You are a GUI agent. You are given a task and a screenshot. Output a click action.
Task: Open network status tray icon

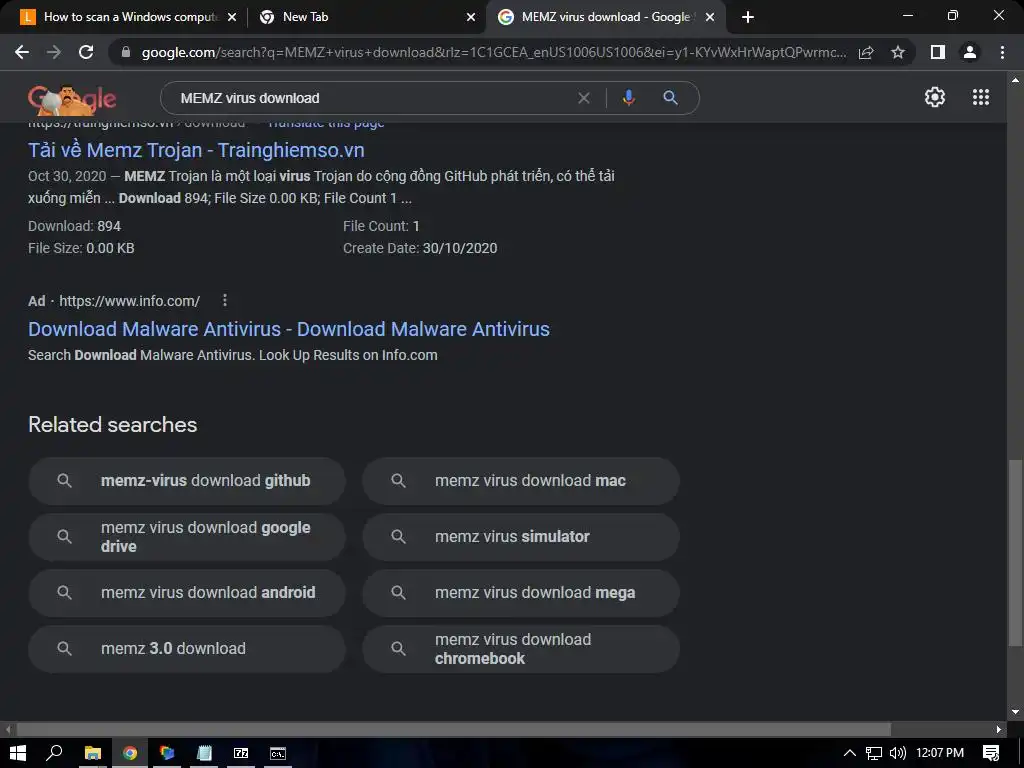[874, 753]
